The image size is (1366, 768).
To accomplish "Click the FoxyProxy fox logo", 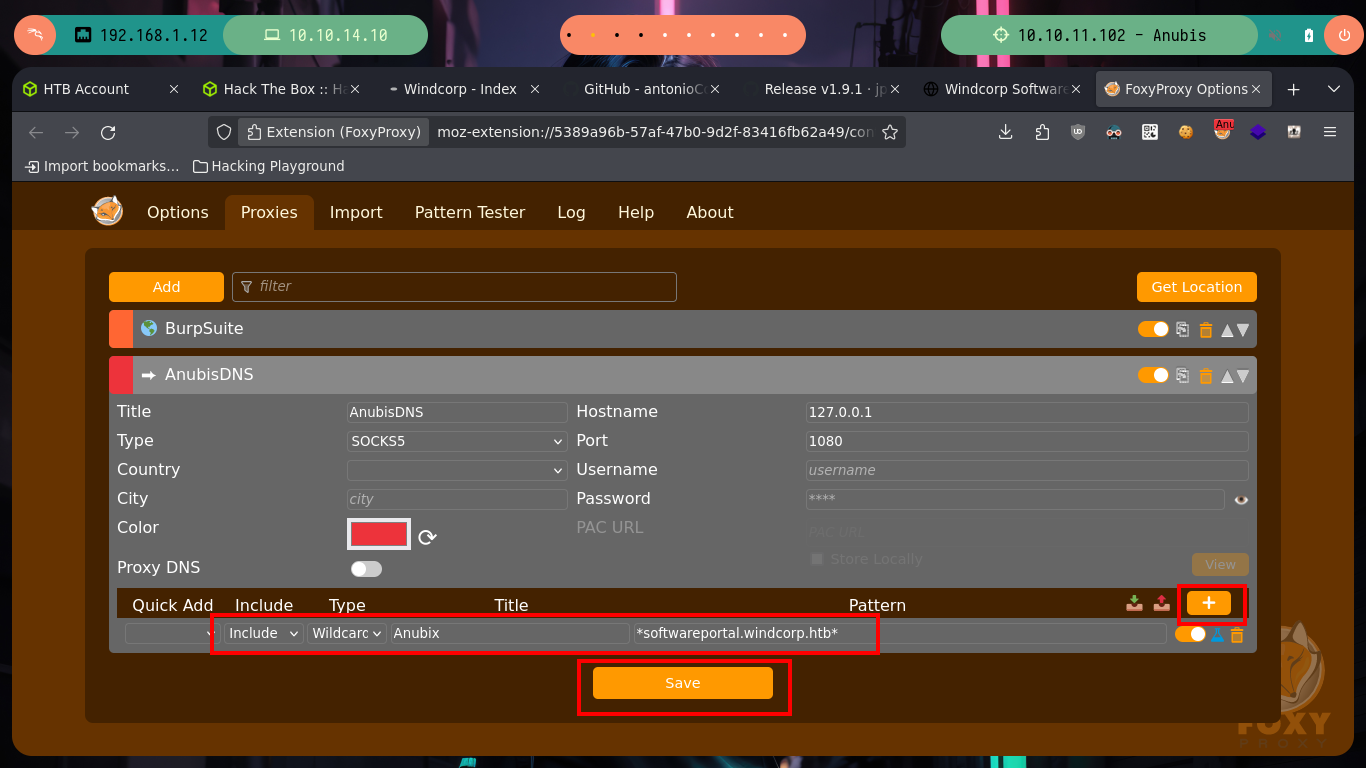I will (107, 211).
